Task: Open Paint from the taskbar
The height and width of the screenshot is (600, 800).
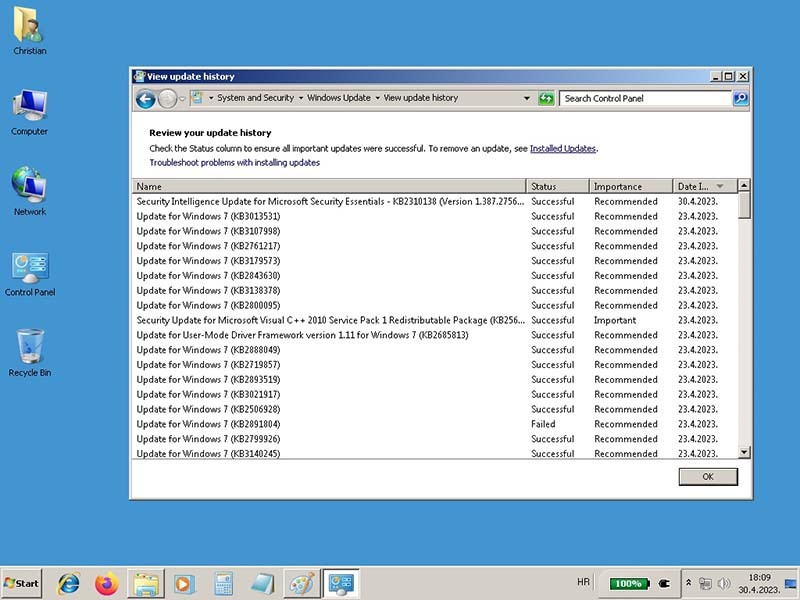Action: tap(300, 583)
